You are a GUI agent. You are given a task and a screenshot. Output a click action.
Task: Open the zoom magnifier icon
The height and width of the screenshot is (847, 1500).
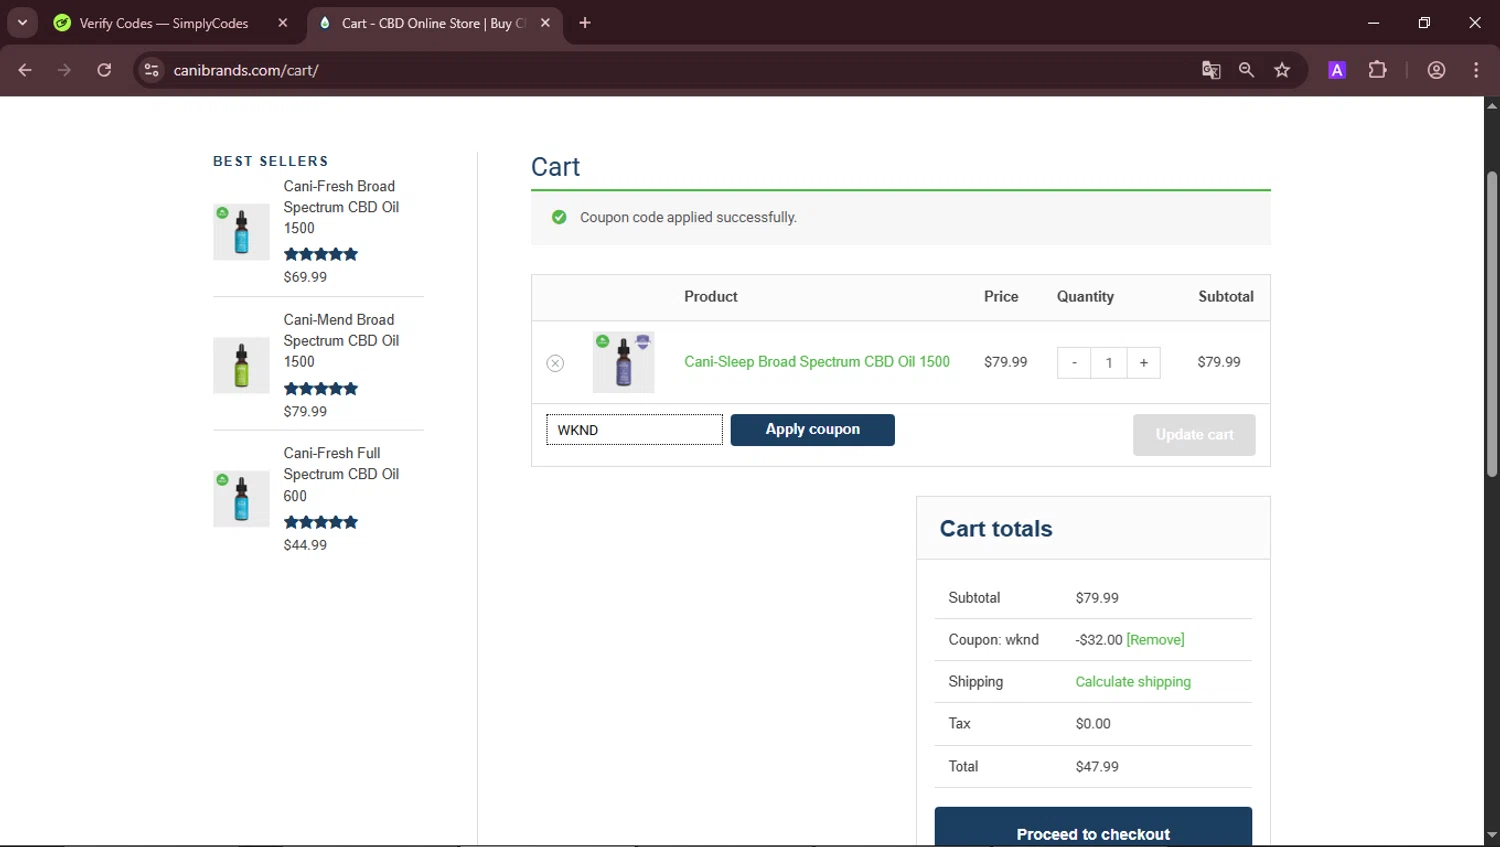(x=1246, y=70)
